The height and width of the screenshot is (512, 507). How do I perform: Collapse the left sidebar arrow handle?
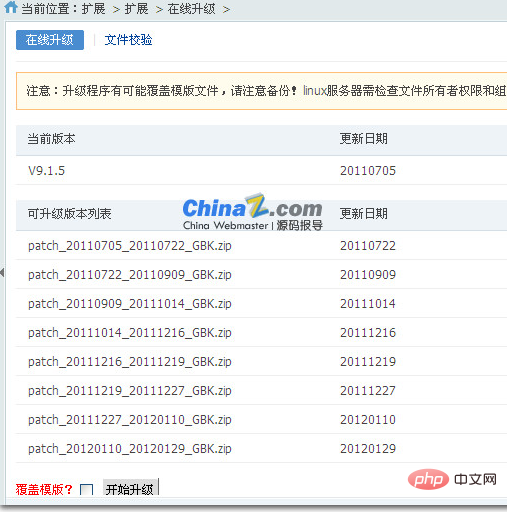click(2, 272)
